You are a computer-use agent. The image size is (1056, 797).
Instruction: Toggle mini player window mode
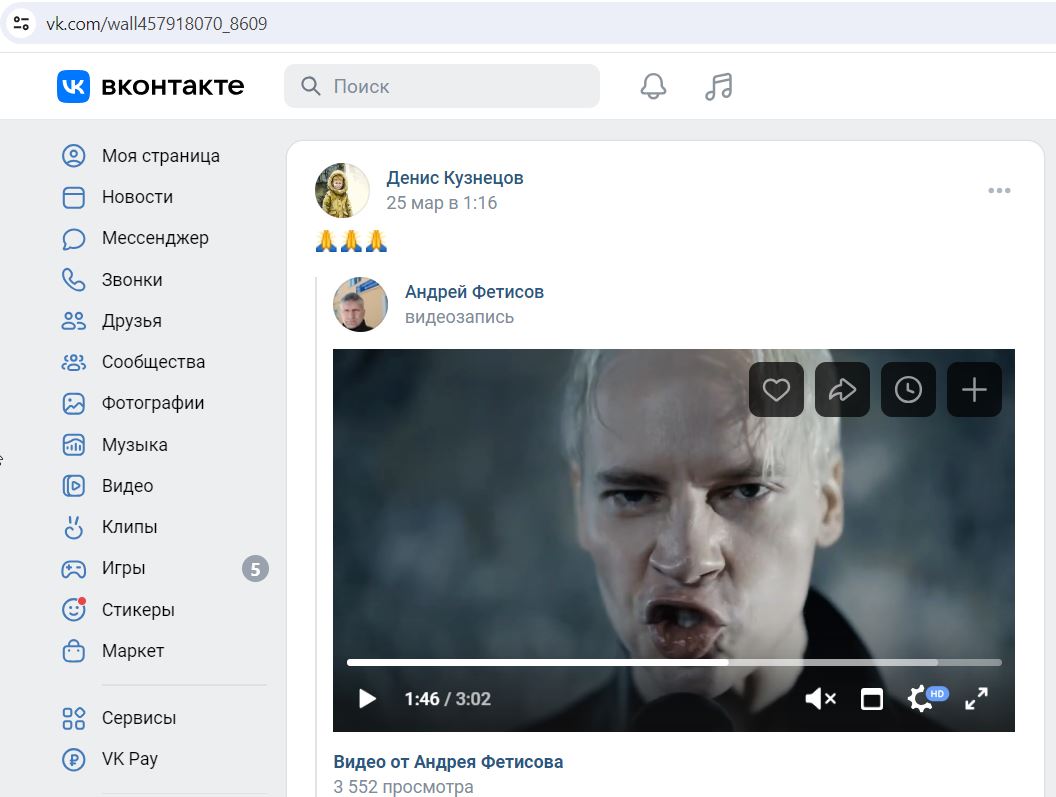871,699
